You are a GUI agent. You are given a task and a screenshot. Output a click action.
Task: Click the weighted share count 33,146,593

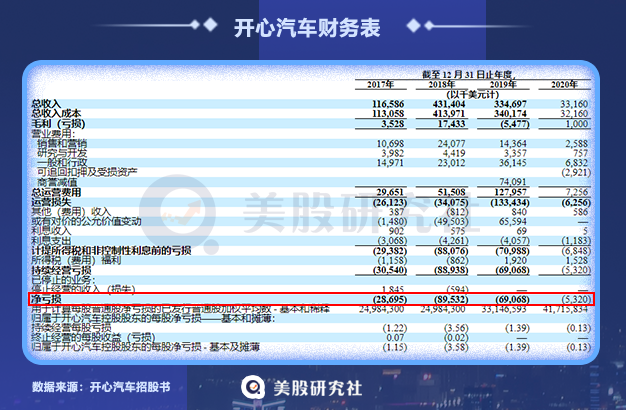503,309
